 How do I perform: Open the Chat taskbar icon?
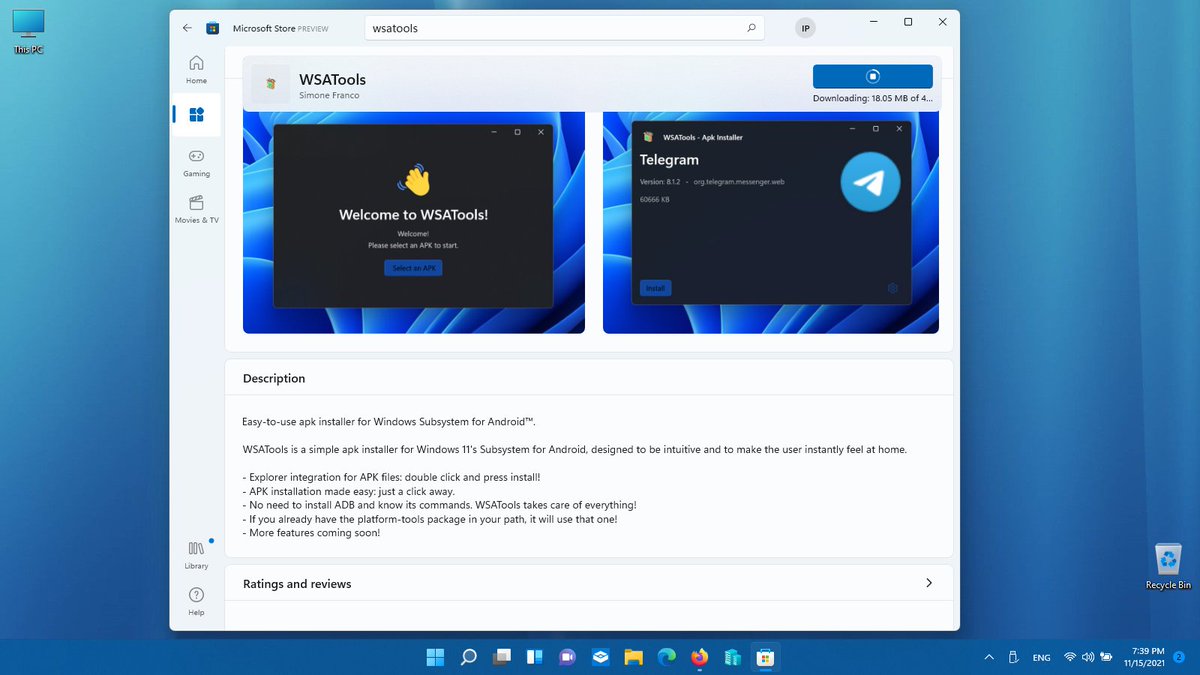(x=567, y=657)
